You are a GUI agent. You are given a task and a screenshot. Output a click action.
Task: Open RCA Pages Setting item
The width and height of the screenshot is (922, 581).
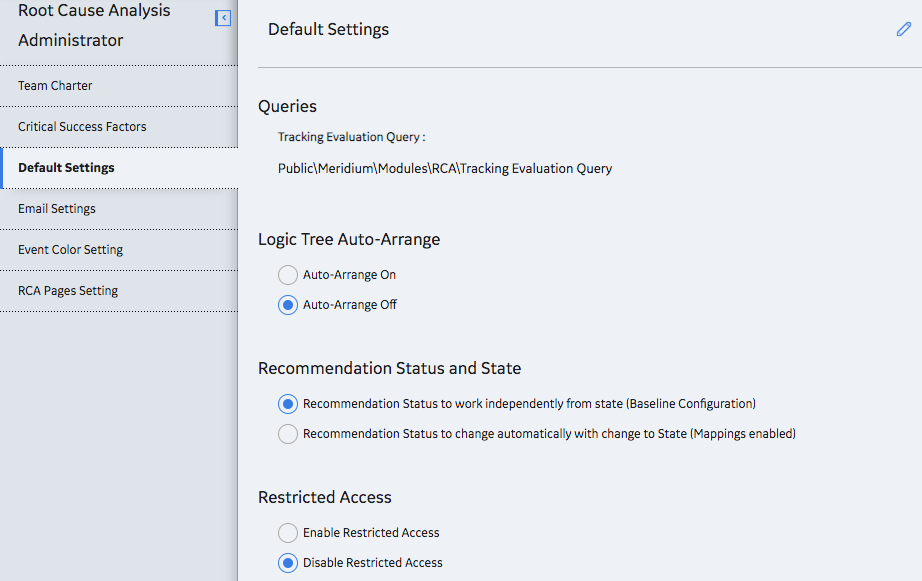[x=119, y=291]
